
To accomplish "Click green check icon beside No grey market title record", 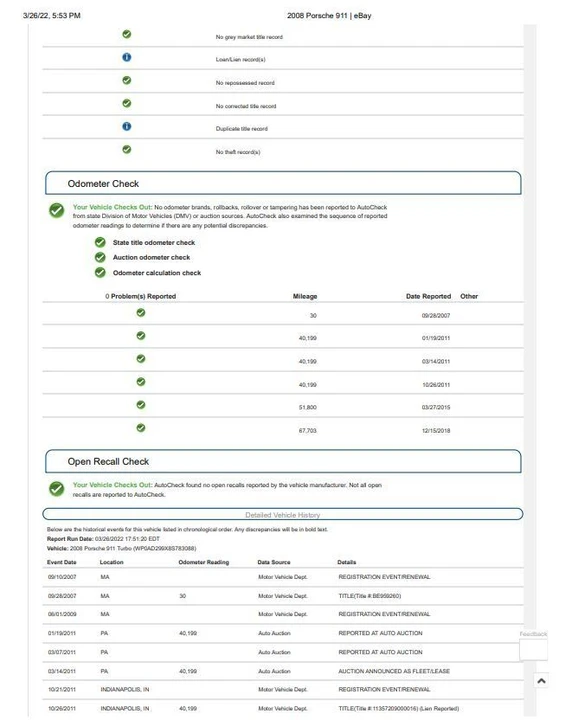I will click(x=127, y=34).
